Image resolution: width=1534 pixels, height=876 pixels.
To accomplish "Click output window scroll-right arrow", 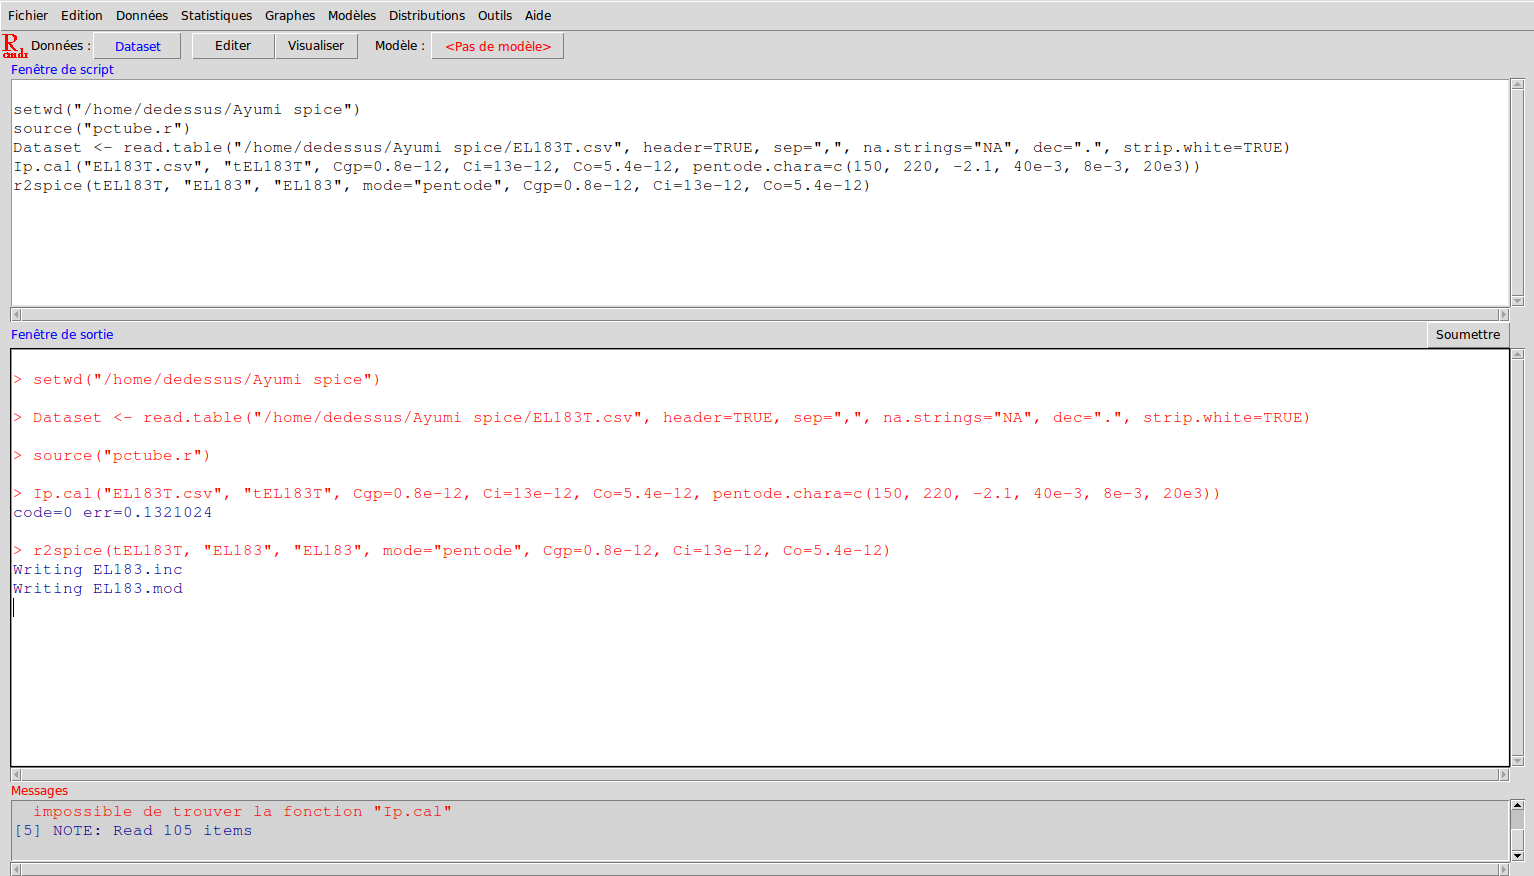I will click(1503, 775).
